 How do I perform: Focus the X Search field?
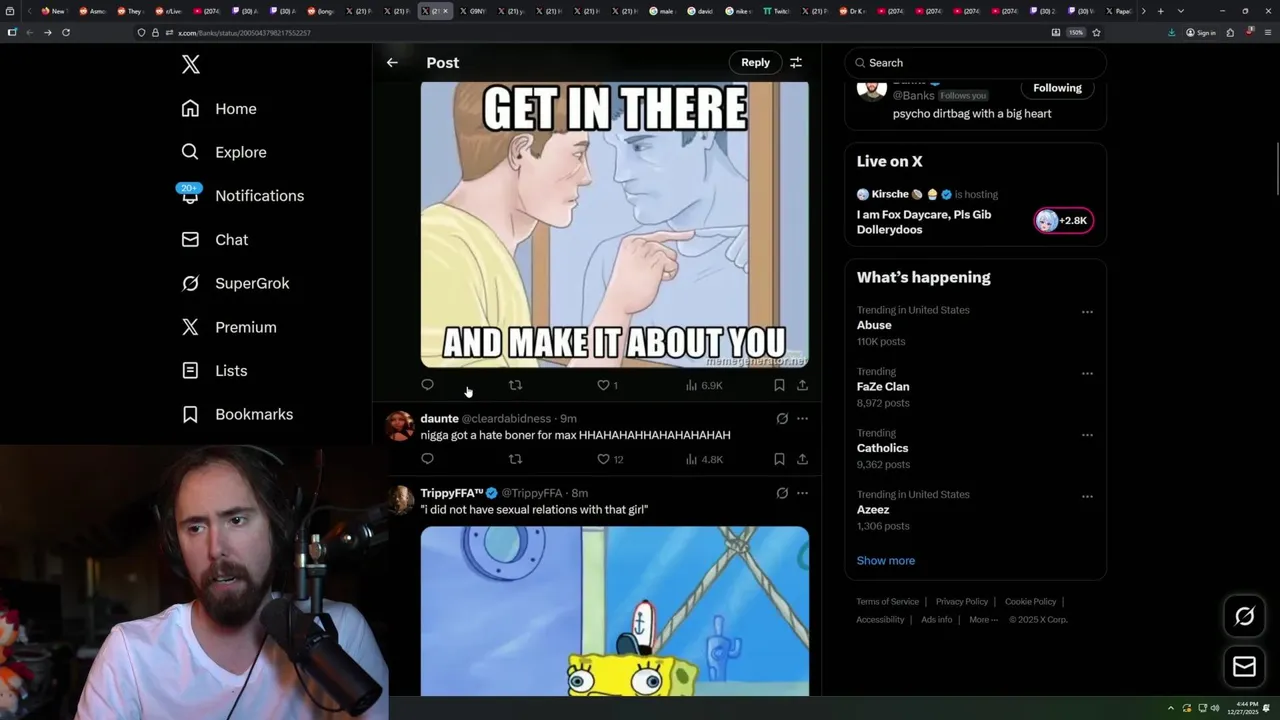975,63
